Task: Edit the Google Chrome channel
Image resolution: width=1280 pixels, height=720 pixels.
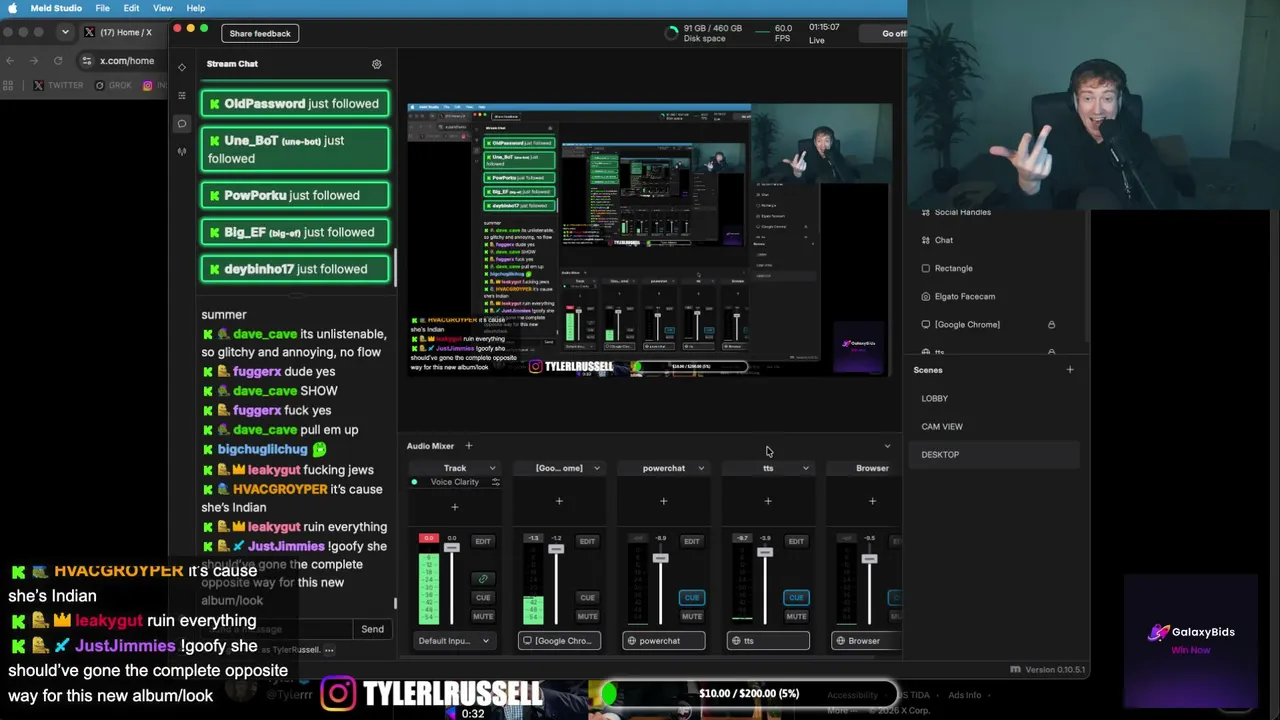Action: pos(587,542)
